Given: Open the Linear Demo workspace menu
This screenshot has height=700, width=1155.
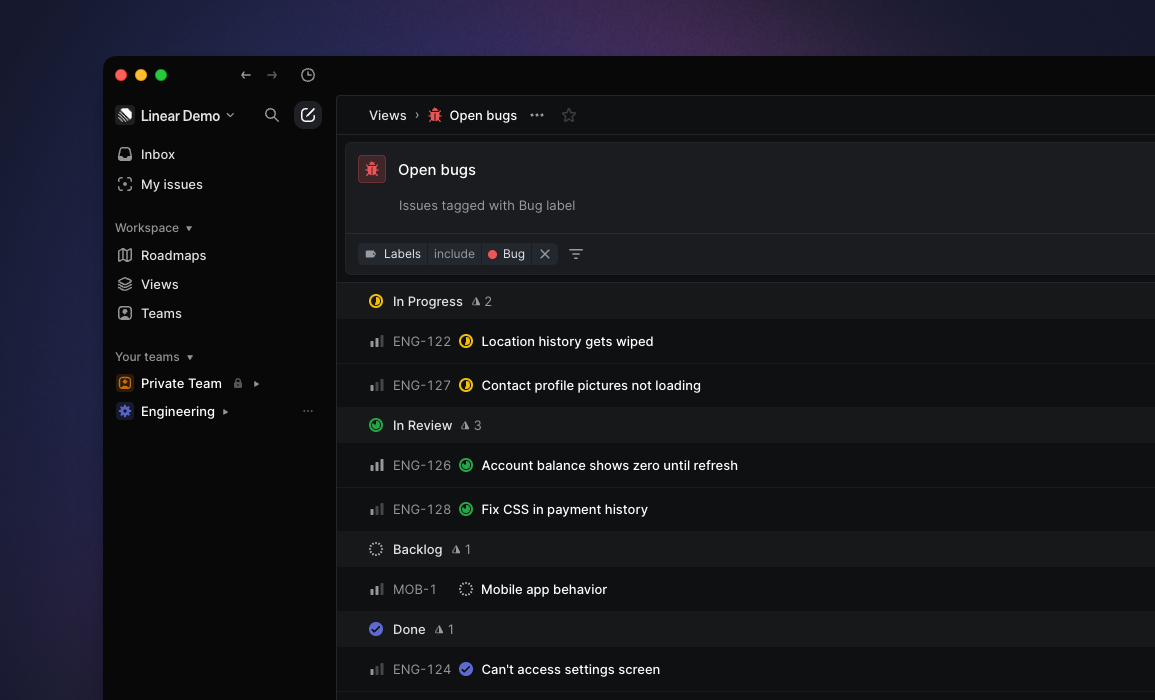Looking at the screenshot, I should 176,115.
